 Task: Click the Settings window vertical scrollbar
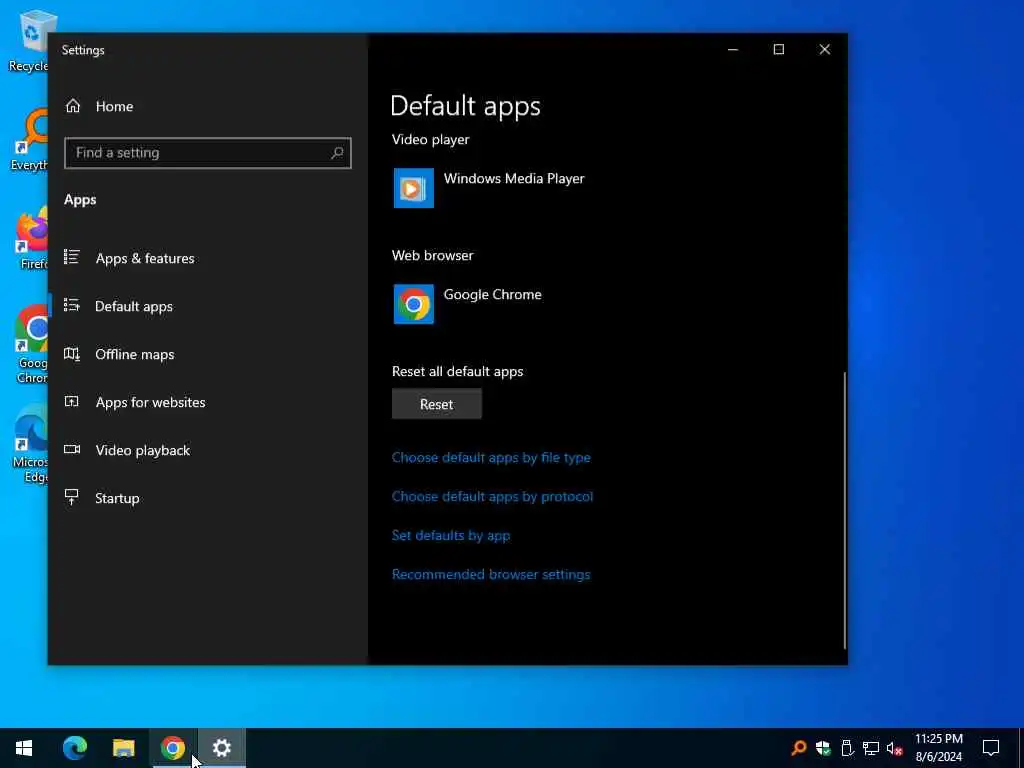(844, 509)
